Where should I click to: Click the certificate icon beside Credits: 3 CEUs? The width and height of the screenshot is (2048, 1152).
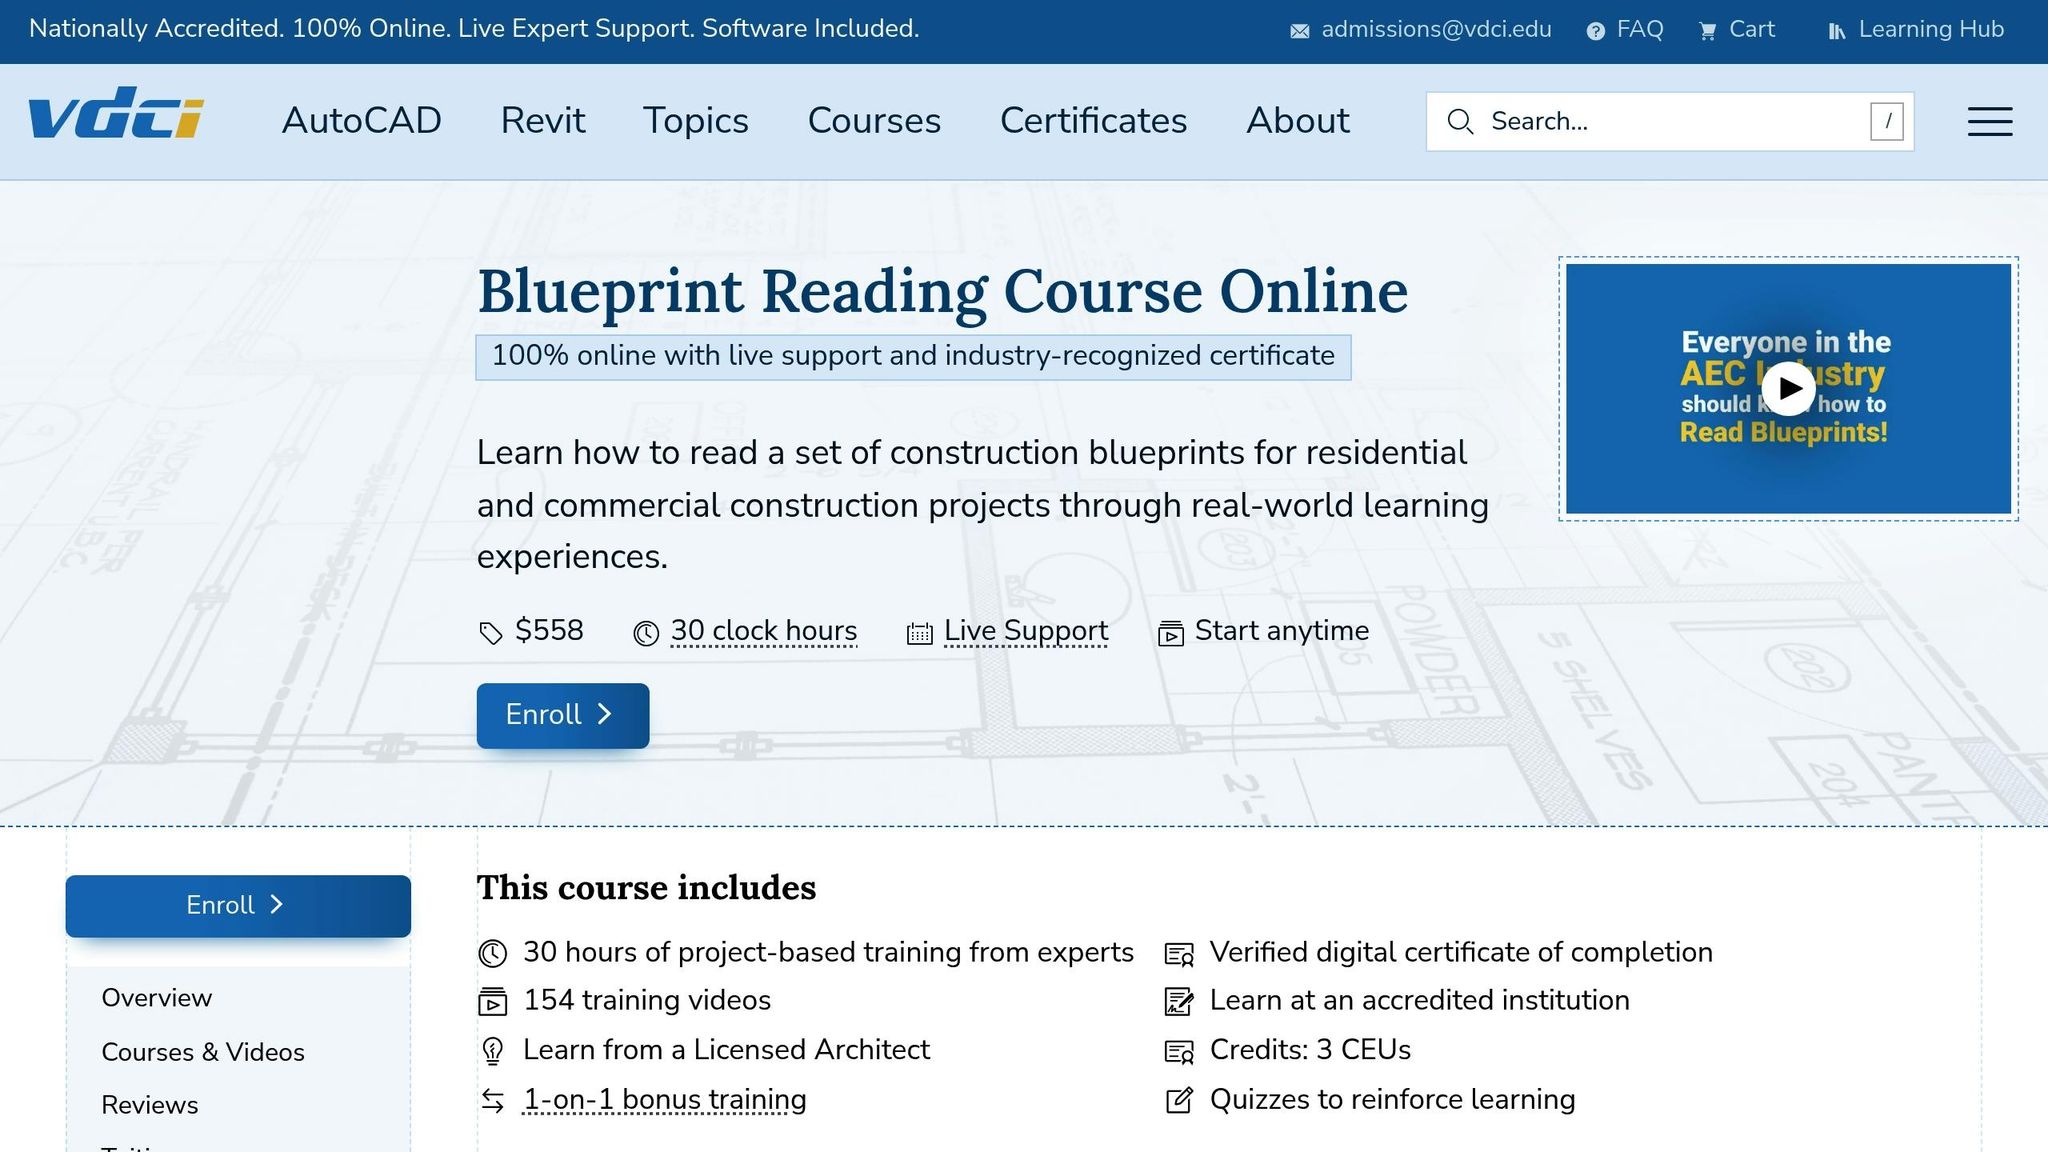[1179, 1051]
